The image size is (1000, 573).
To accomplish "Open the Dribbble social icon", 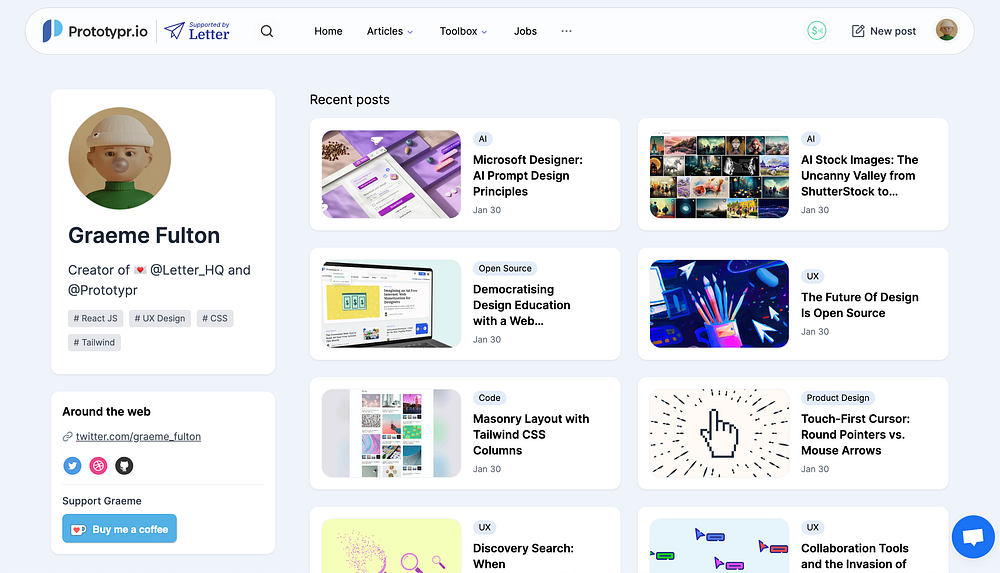I will coord(98,466).
